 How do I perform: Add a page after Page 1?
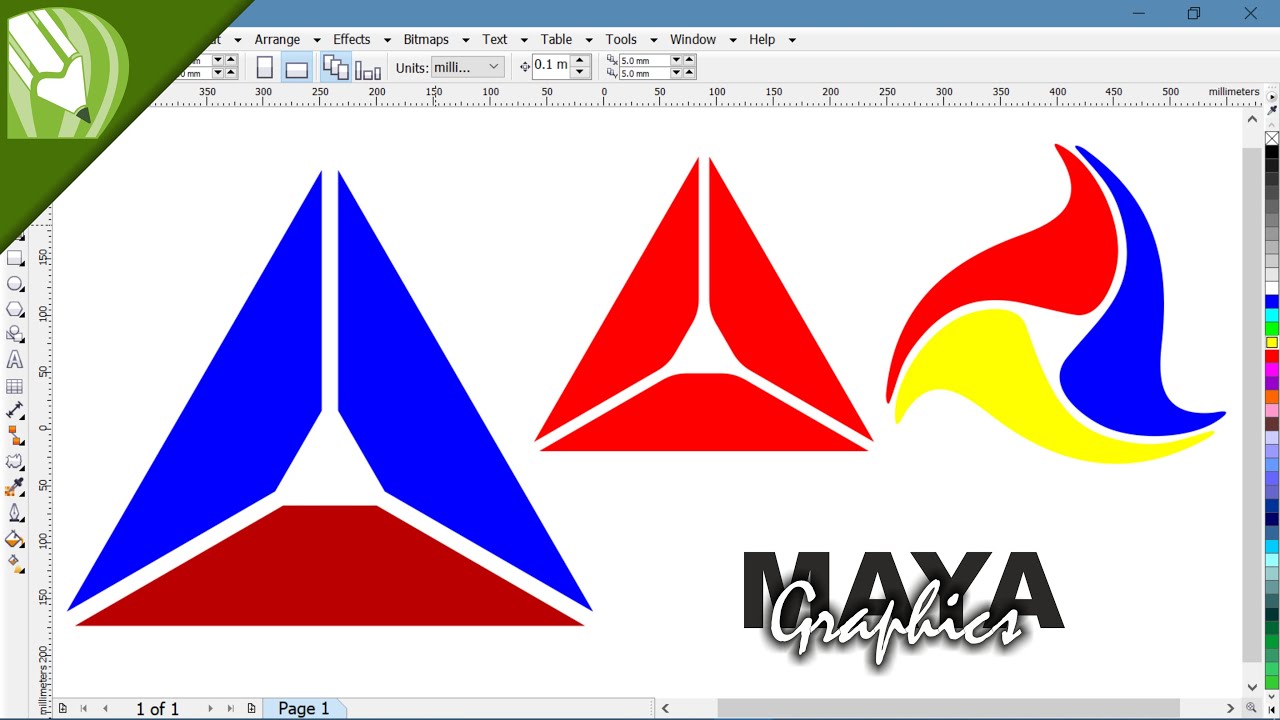click(x=251, y=708)
